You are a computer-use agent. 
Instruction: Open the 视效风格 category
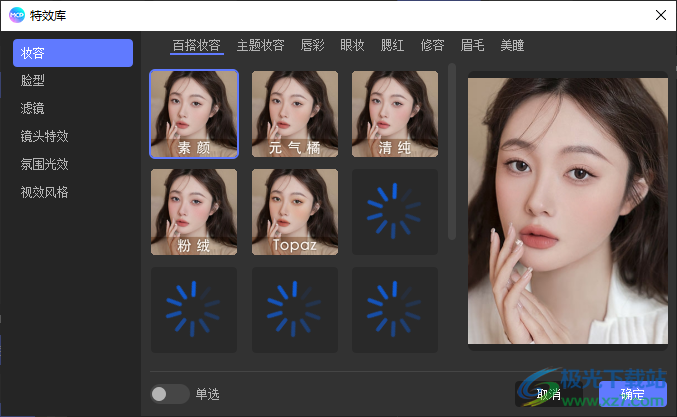(44, 192)
